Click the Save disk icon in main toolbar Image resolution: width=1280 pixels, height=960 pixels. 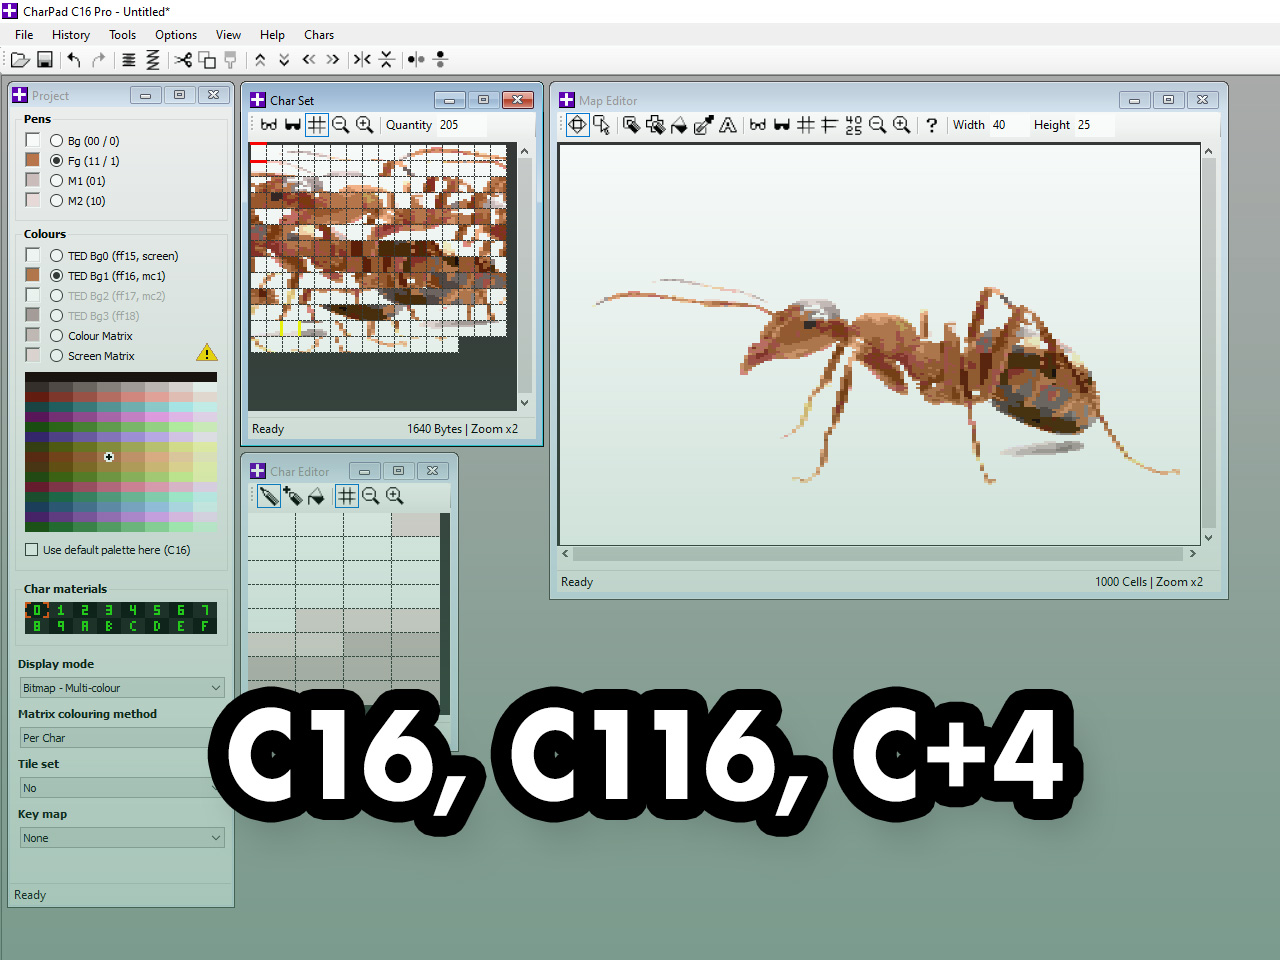45,60
